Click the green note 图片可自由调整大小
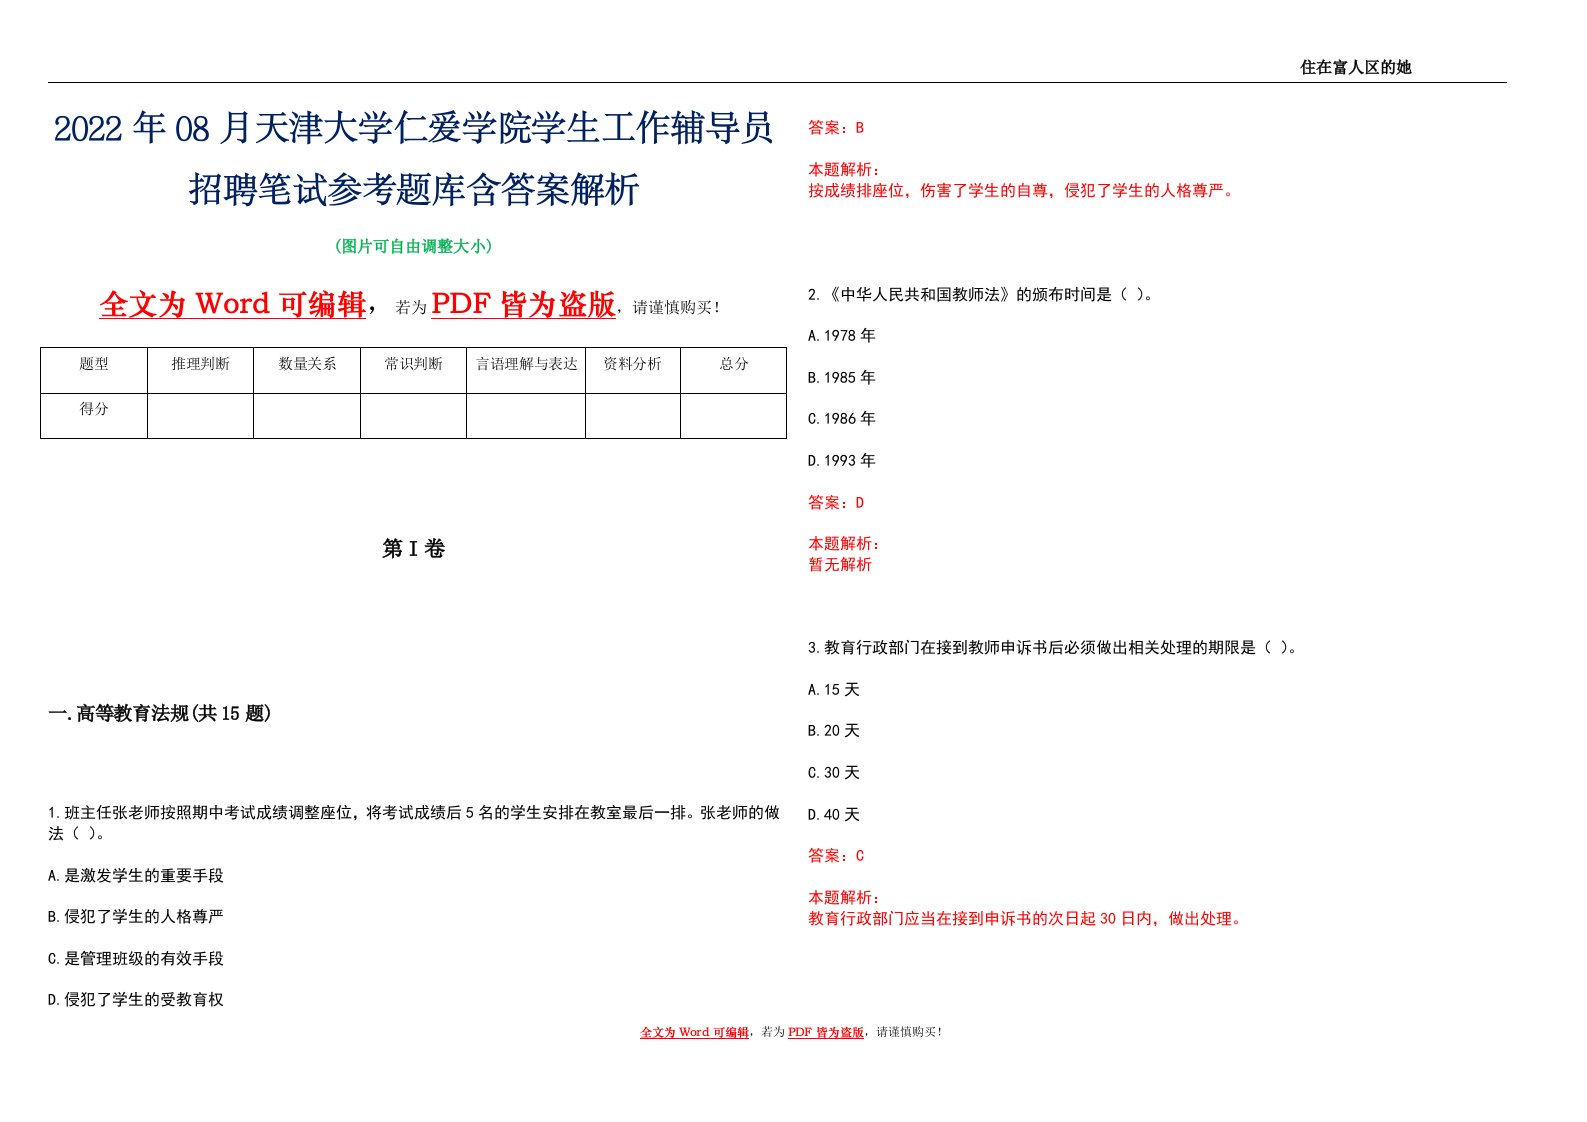Viewport: 1587px width, 1122px height. tap(413, 246)
